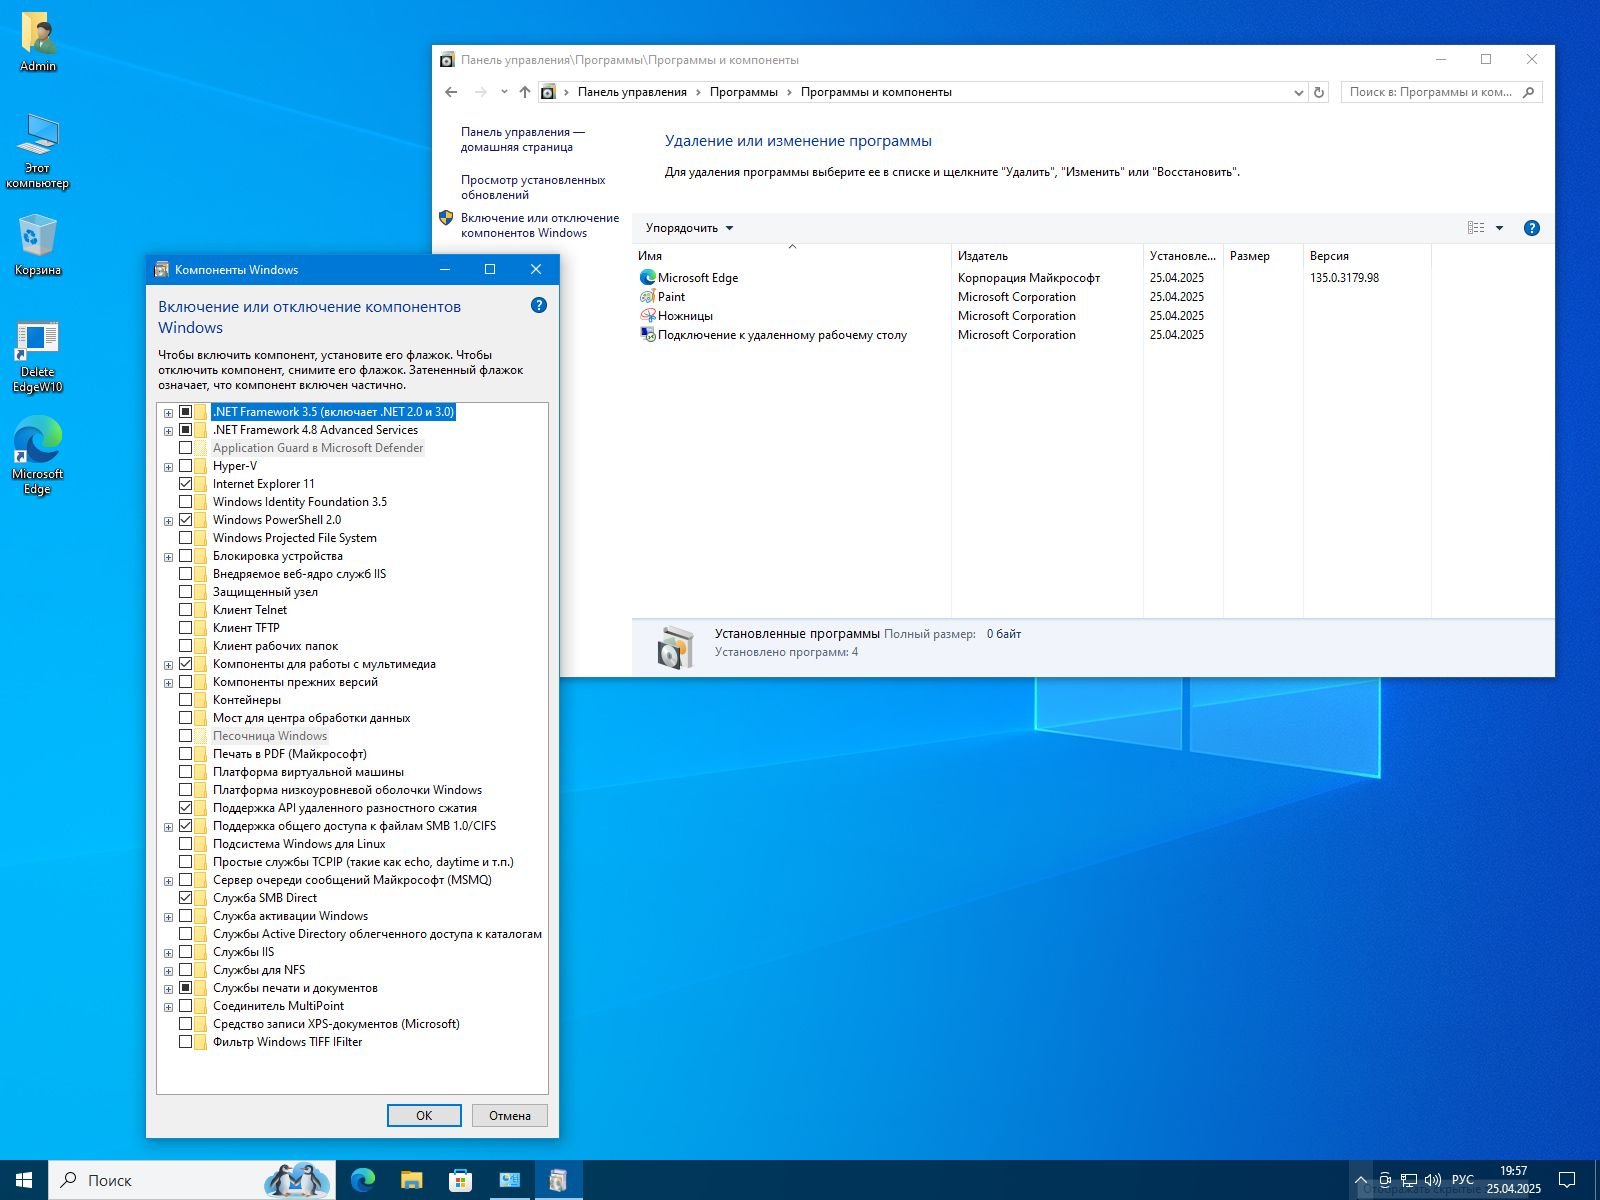Select the Этот компьютер desktop icon

pos(38,151)
